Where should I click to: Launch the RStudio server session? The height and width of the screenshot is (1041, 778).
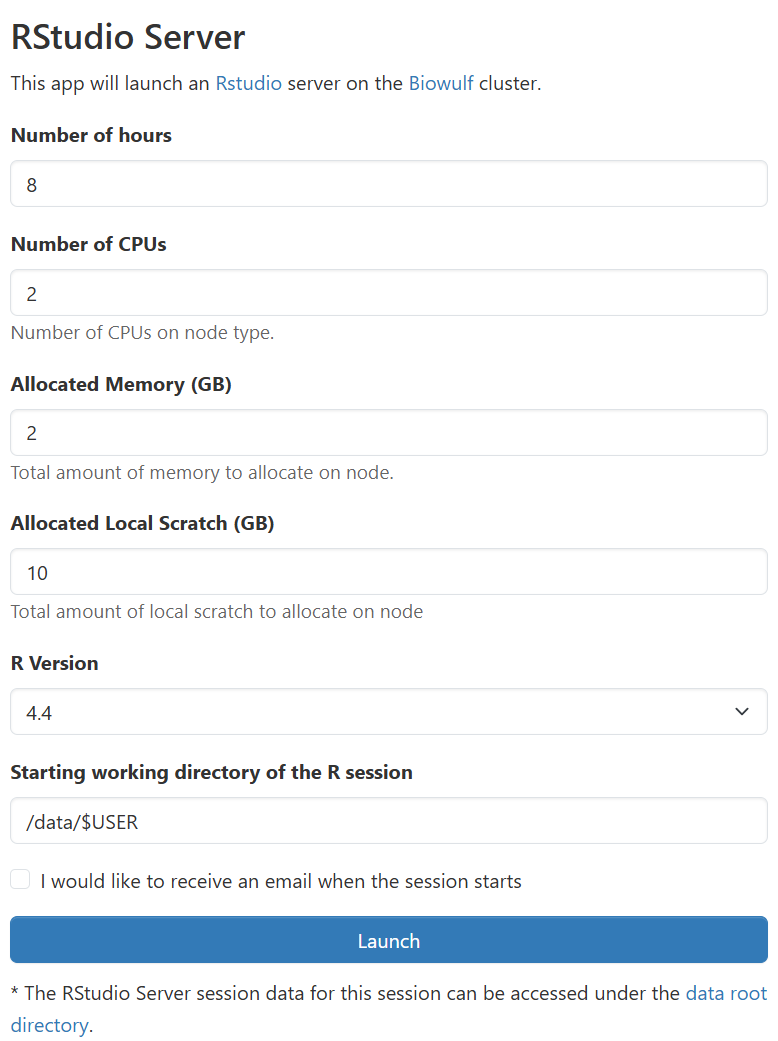(388, 940)
